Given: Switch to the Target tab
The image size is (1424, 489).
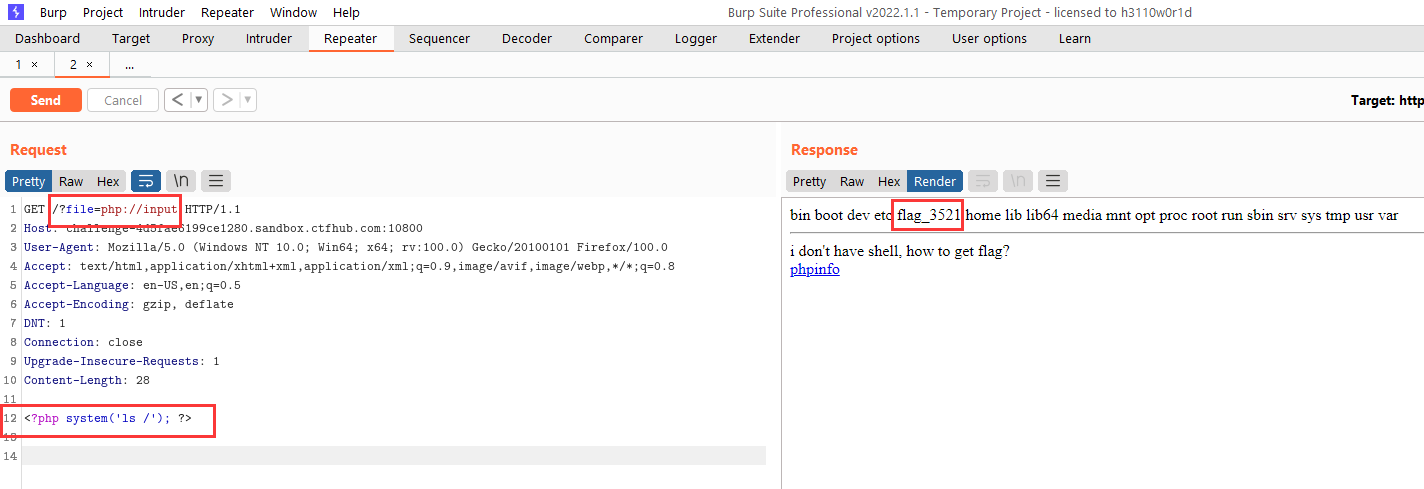Looking at the screenshot, I should pyautogui.click(x=131, y=38).
